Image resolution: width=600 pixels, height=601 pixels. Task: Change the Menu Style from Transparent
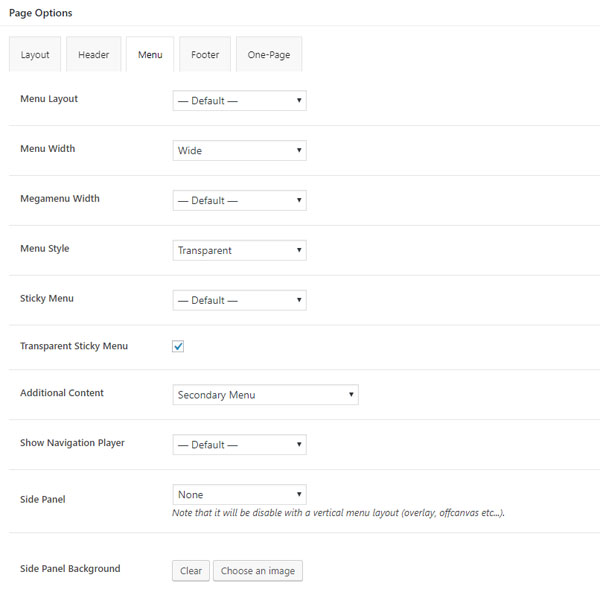tap(240, 250)
